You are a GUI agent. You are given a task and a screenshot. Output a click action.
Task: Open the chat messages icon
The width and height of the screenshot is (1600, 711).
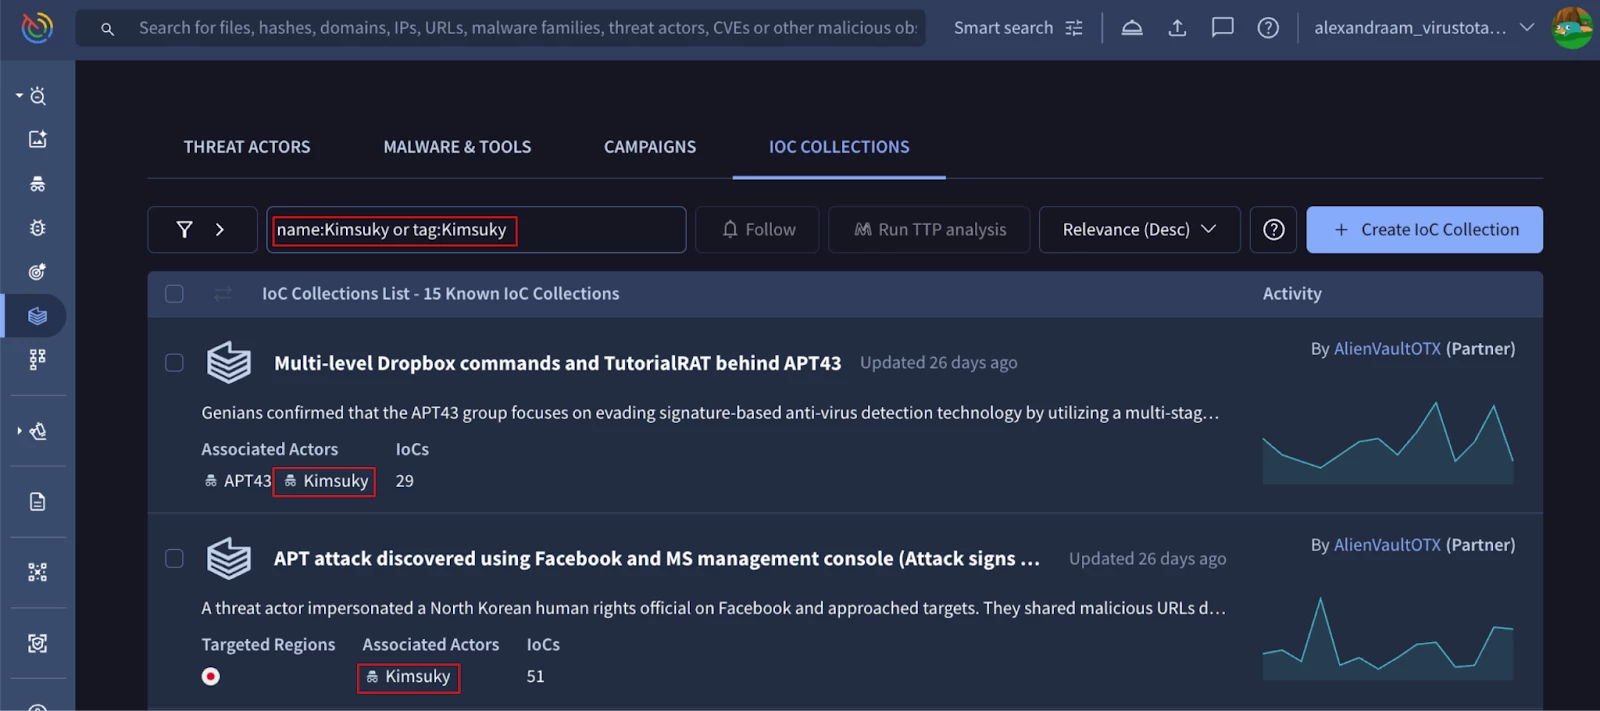pyautogui.click(x=1222, y=28)
